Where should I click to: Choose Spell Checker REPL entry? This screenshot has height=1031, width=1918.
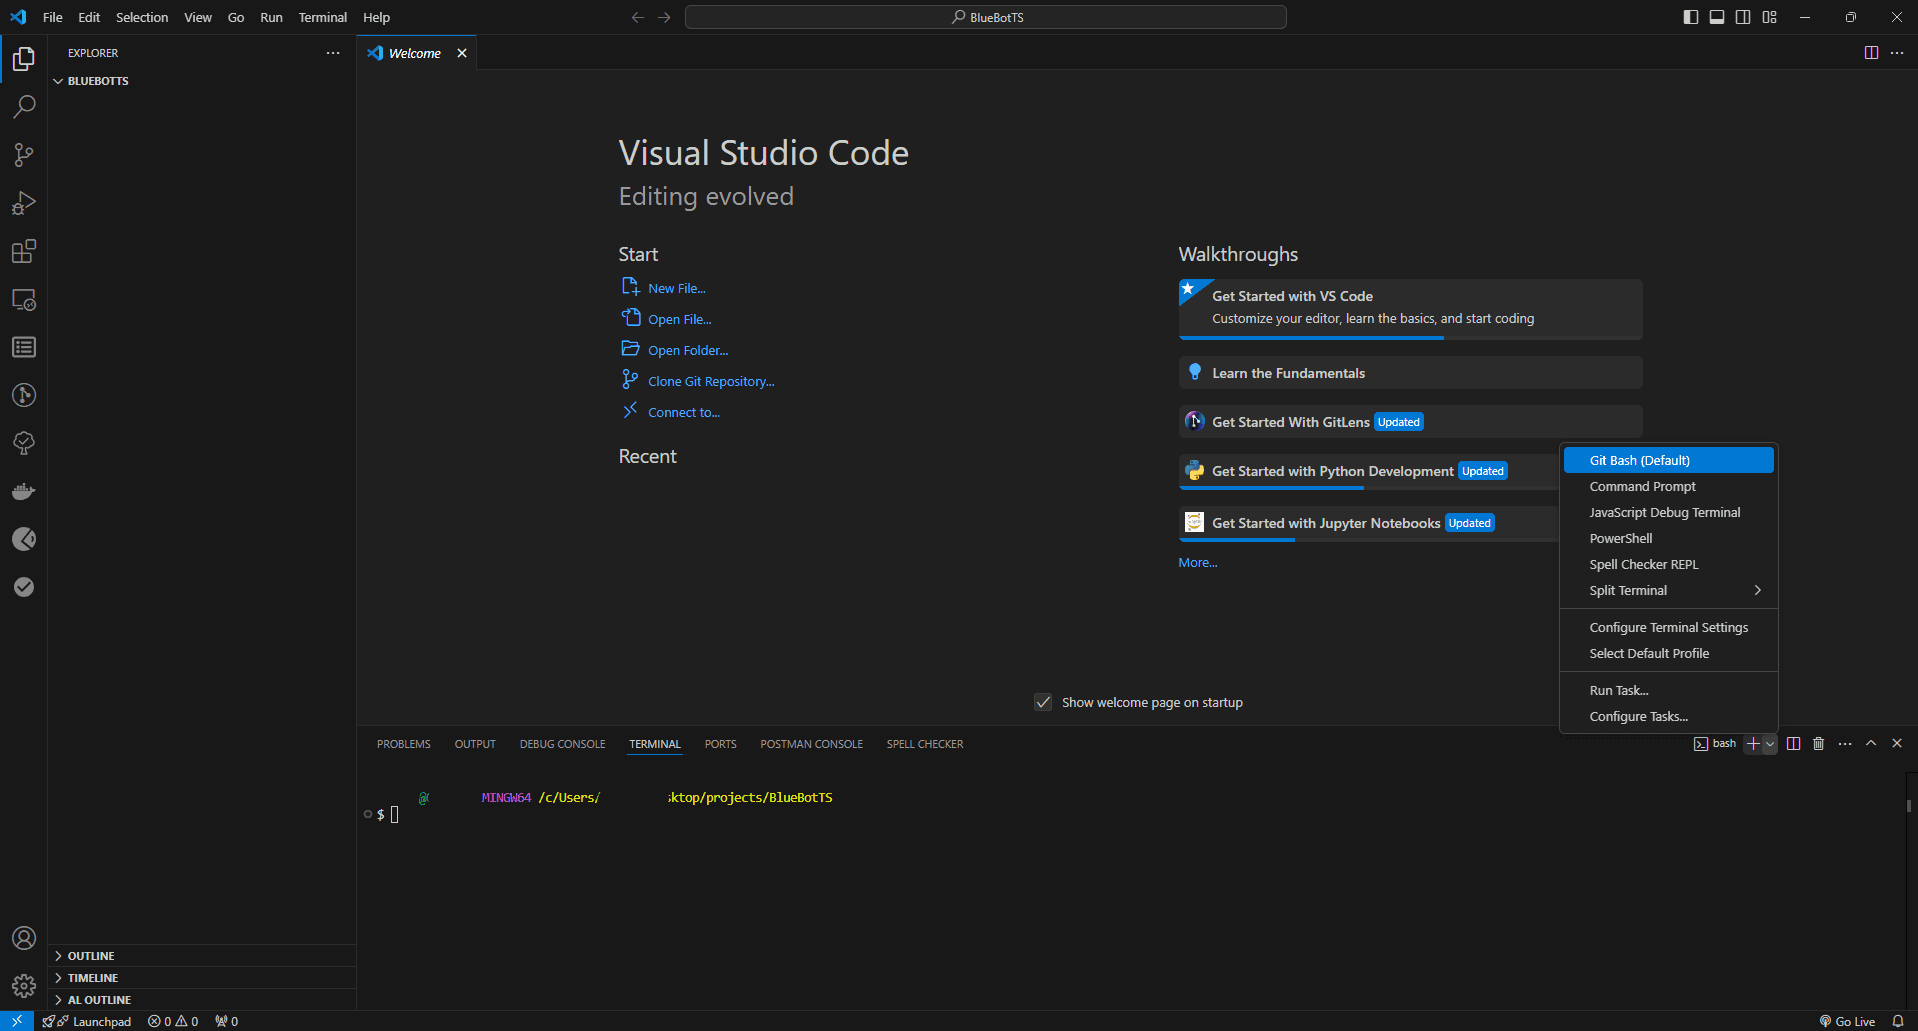pos(1669,564)
